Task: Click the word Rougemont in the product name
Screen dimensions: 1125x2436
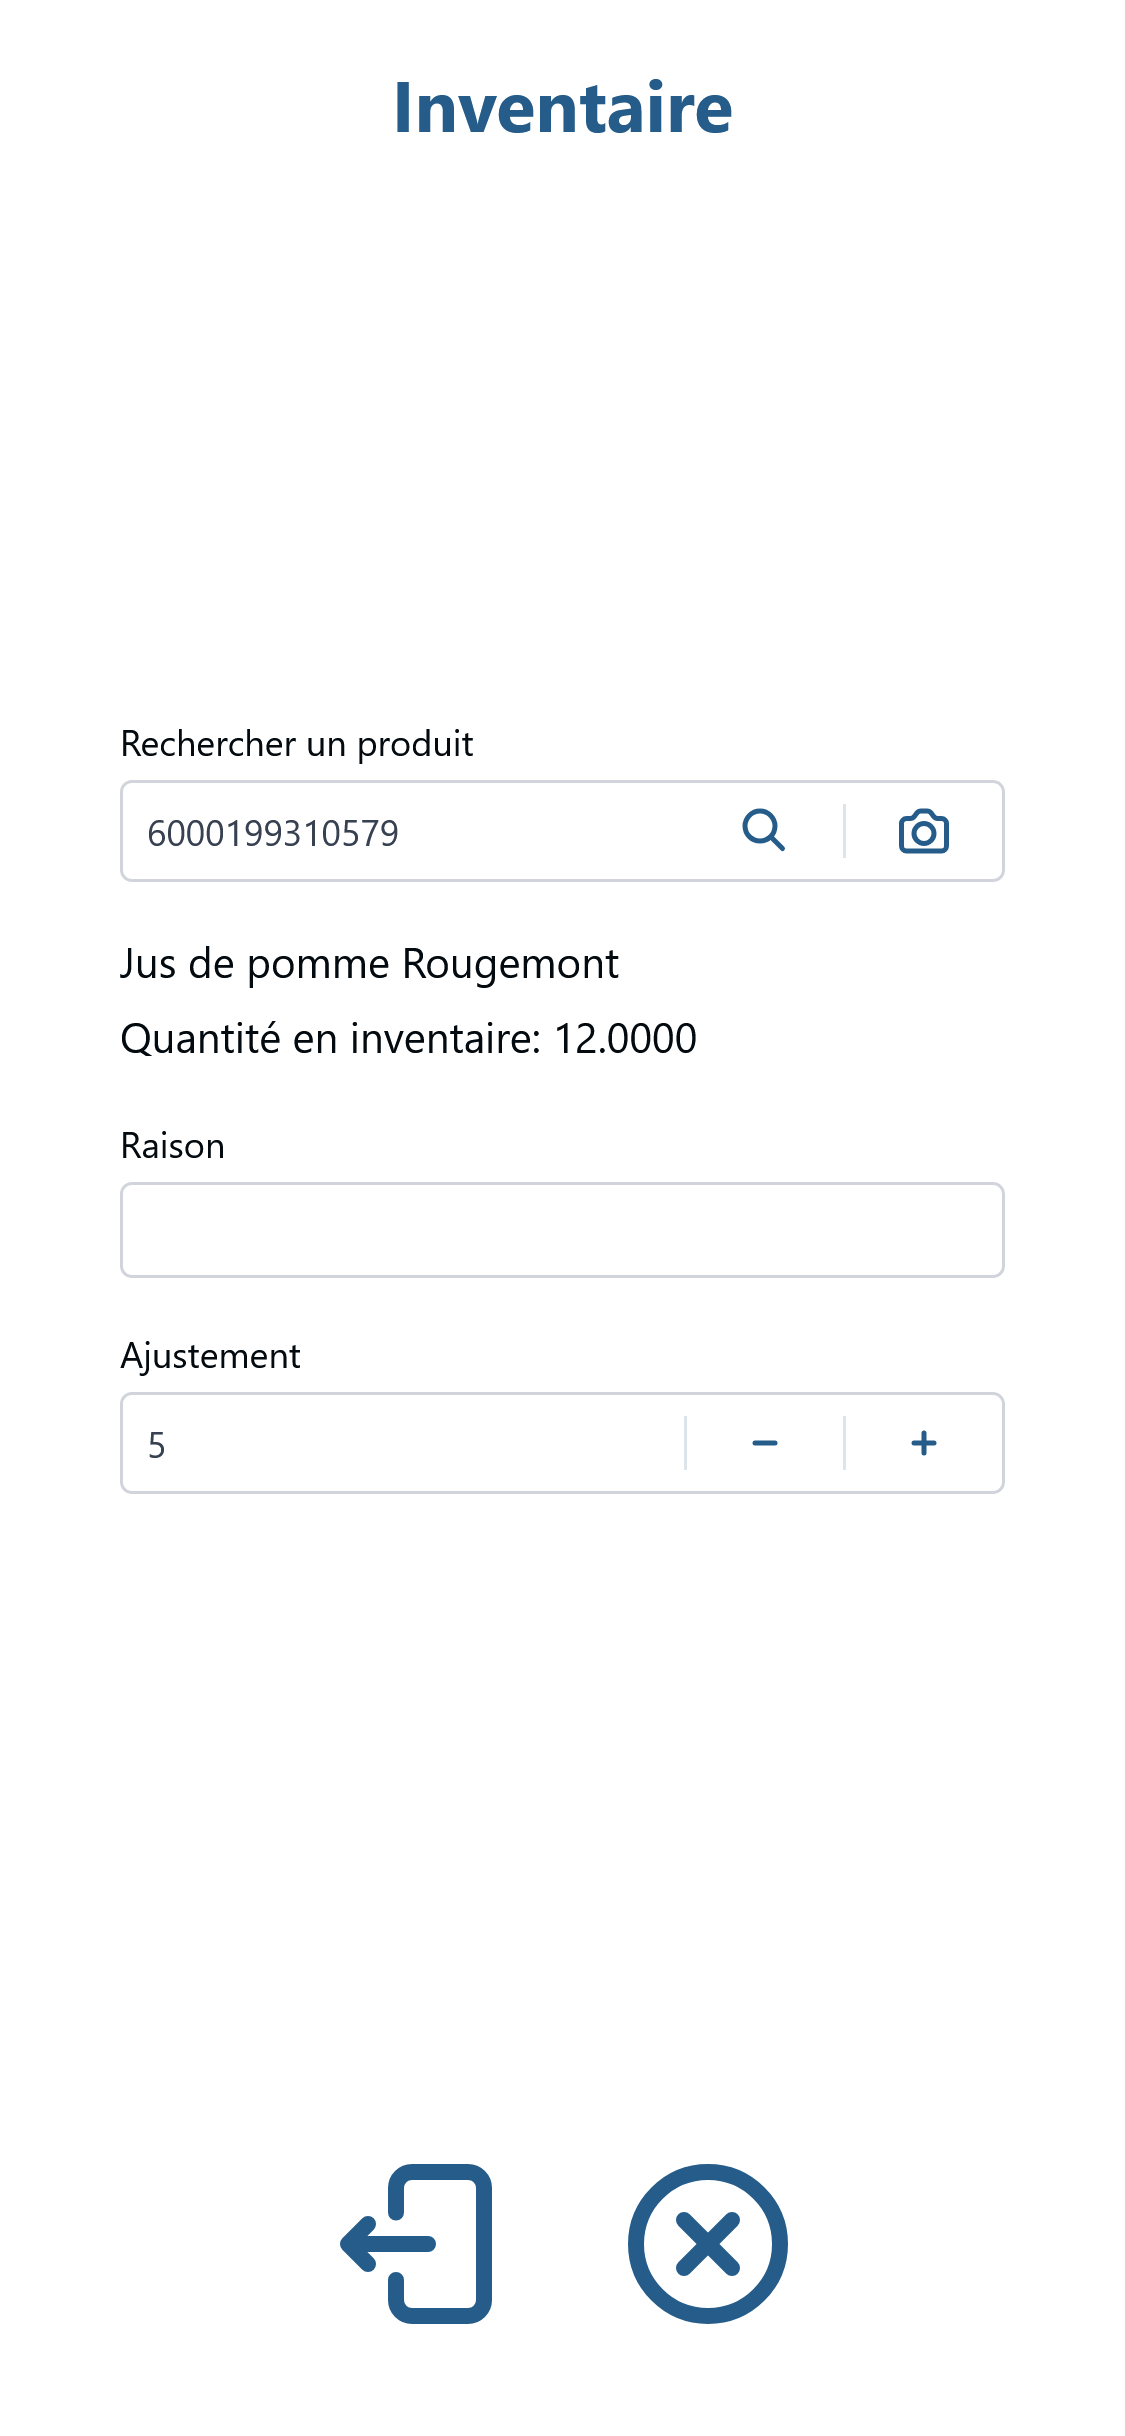Action: 510,965
